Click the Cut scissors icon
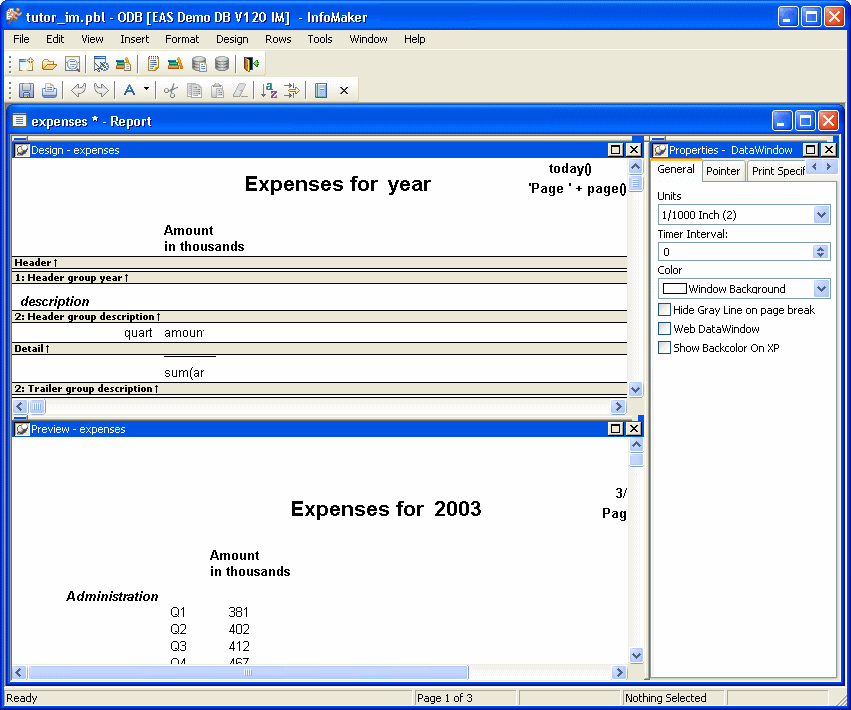Viewport: 851px width, 710px height. [x=170, y=90]
